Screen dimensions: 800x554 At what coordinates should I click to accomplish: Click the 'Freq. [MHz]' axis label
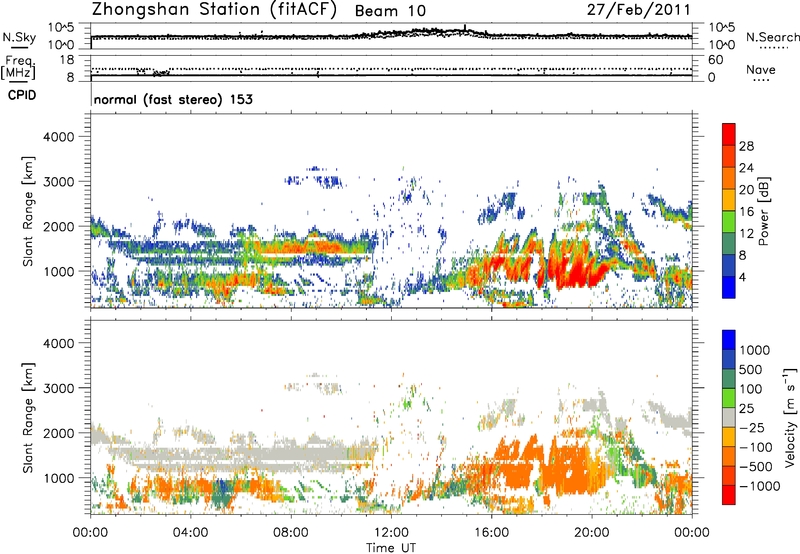pos(18,67)
